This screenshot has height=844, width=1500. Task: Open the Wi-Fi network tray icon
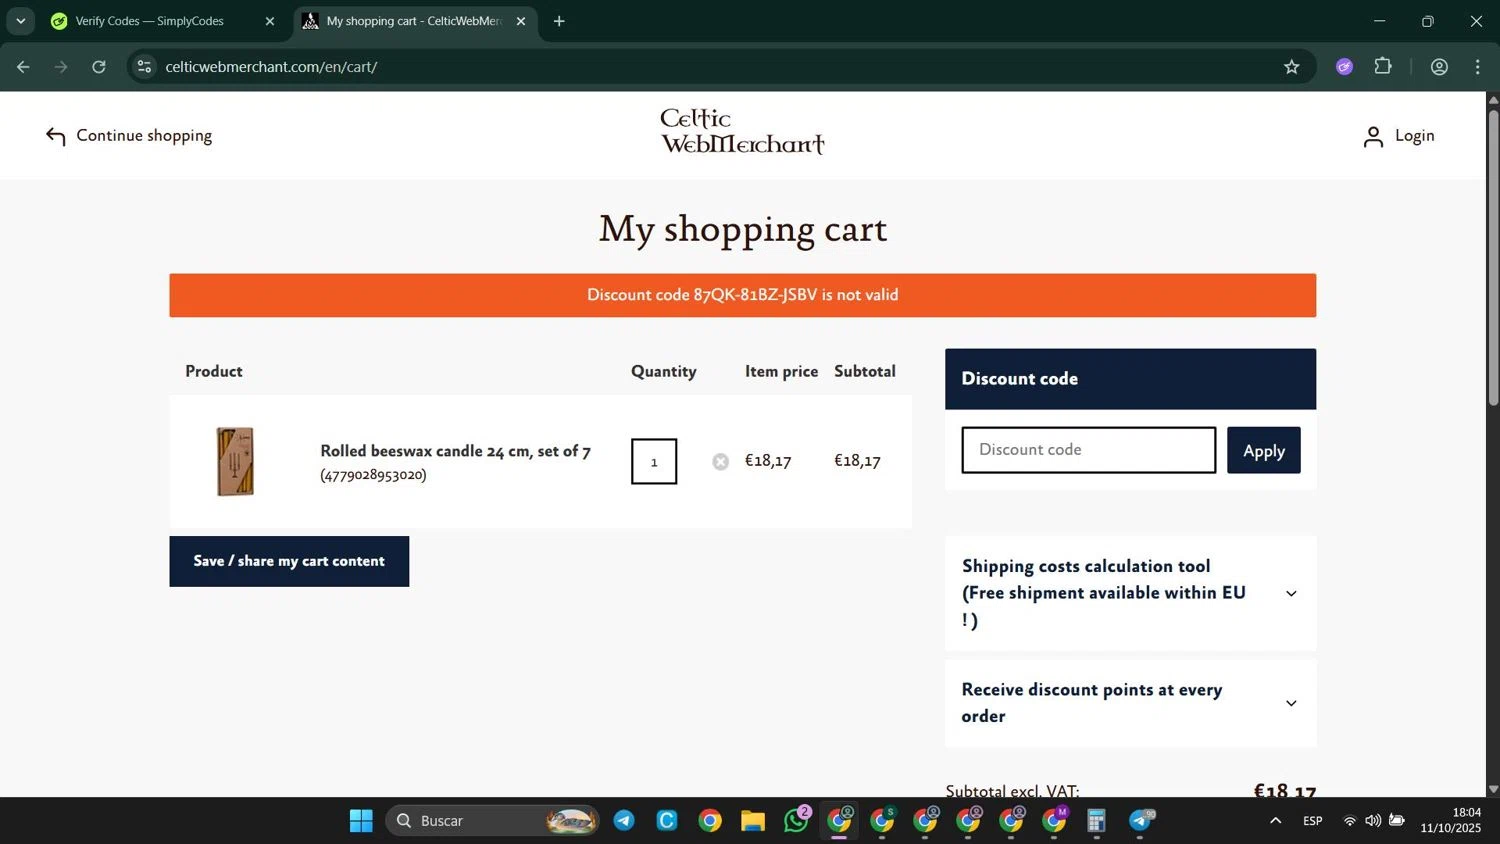pyautogui.click(x=1349, y=821)
